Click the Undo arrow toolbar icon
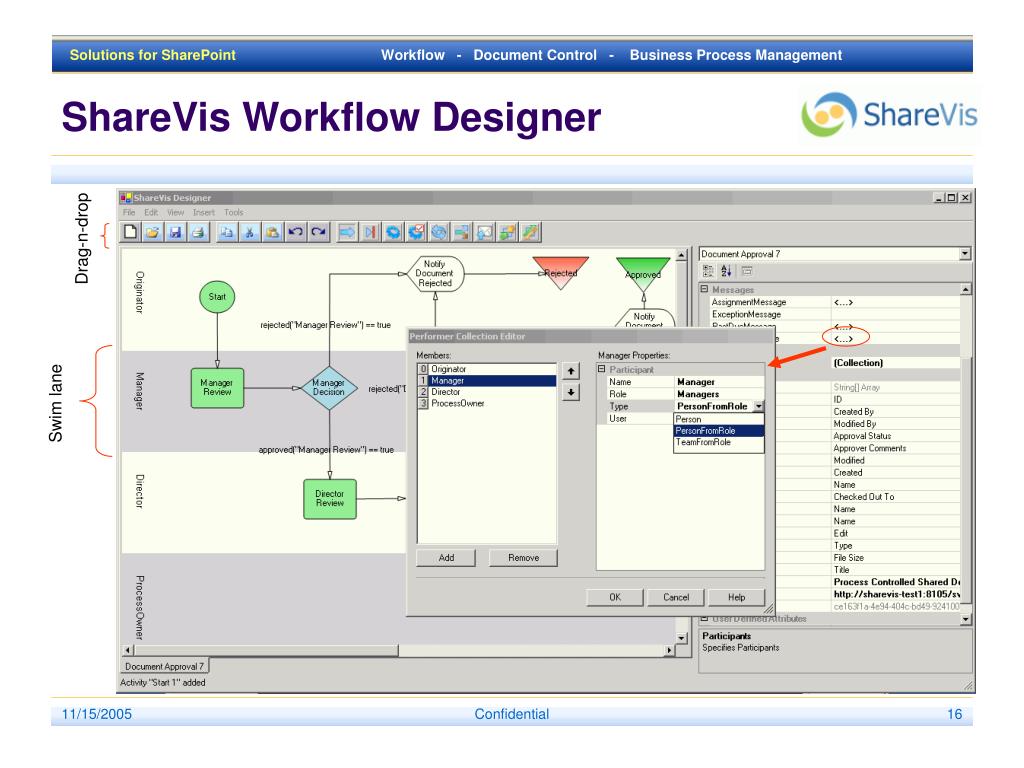Image resolution: width=1024 pixels, height=768 pixels. 295,232
